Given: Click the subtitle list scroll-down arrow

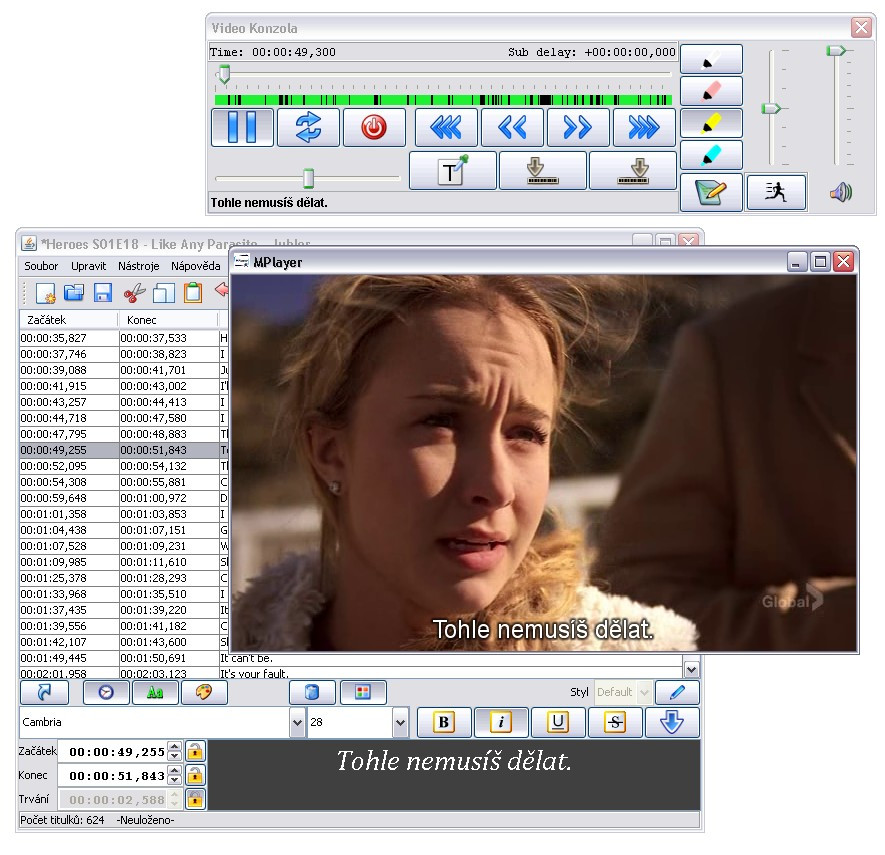Looking at the screenshot, I should coord(691,670).
